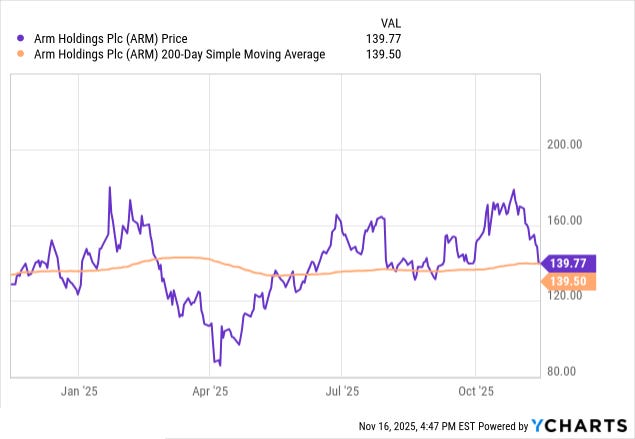Click the 200.00 y-axis label
635x439 pixels.
565,144
